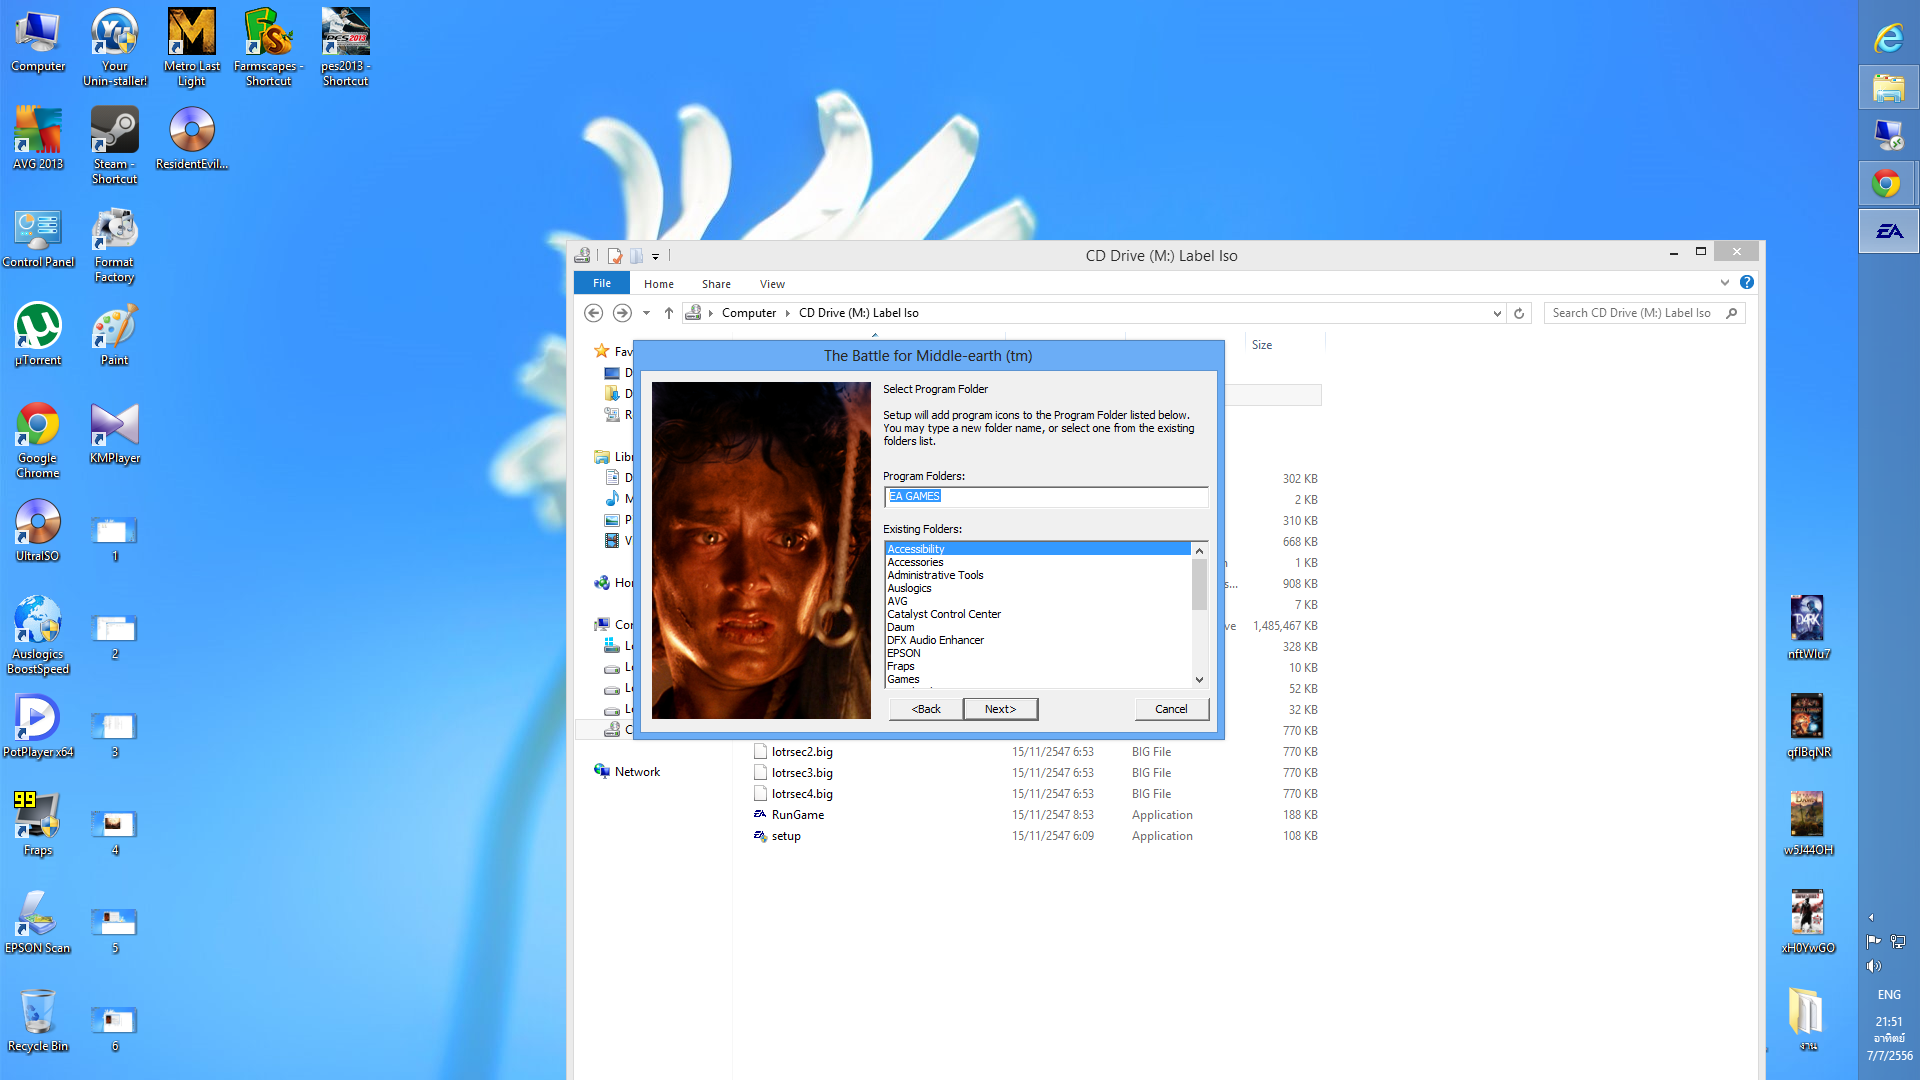The width and height of the screenshot is (1920, 1080).
Task: Click the EA icon in the taskbar
Action: point(1888,232)
